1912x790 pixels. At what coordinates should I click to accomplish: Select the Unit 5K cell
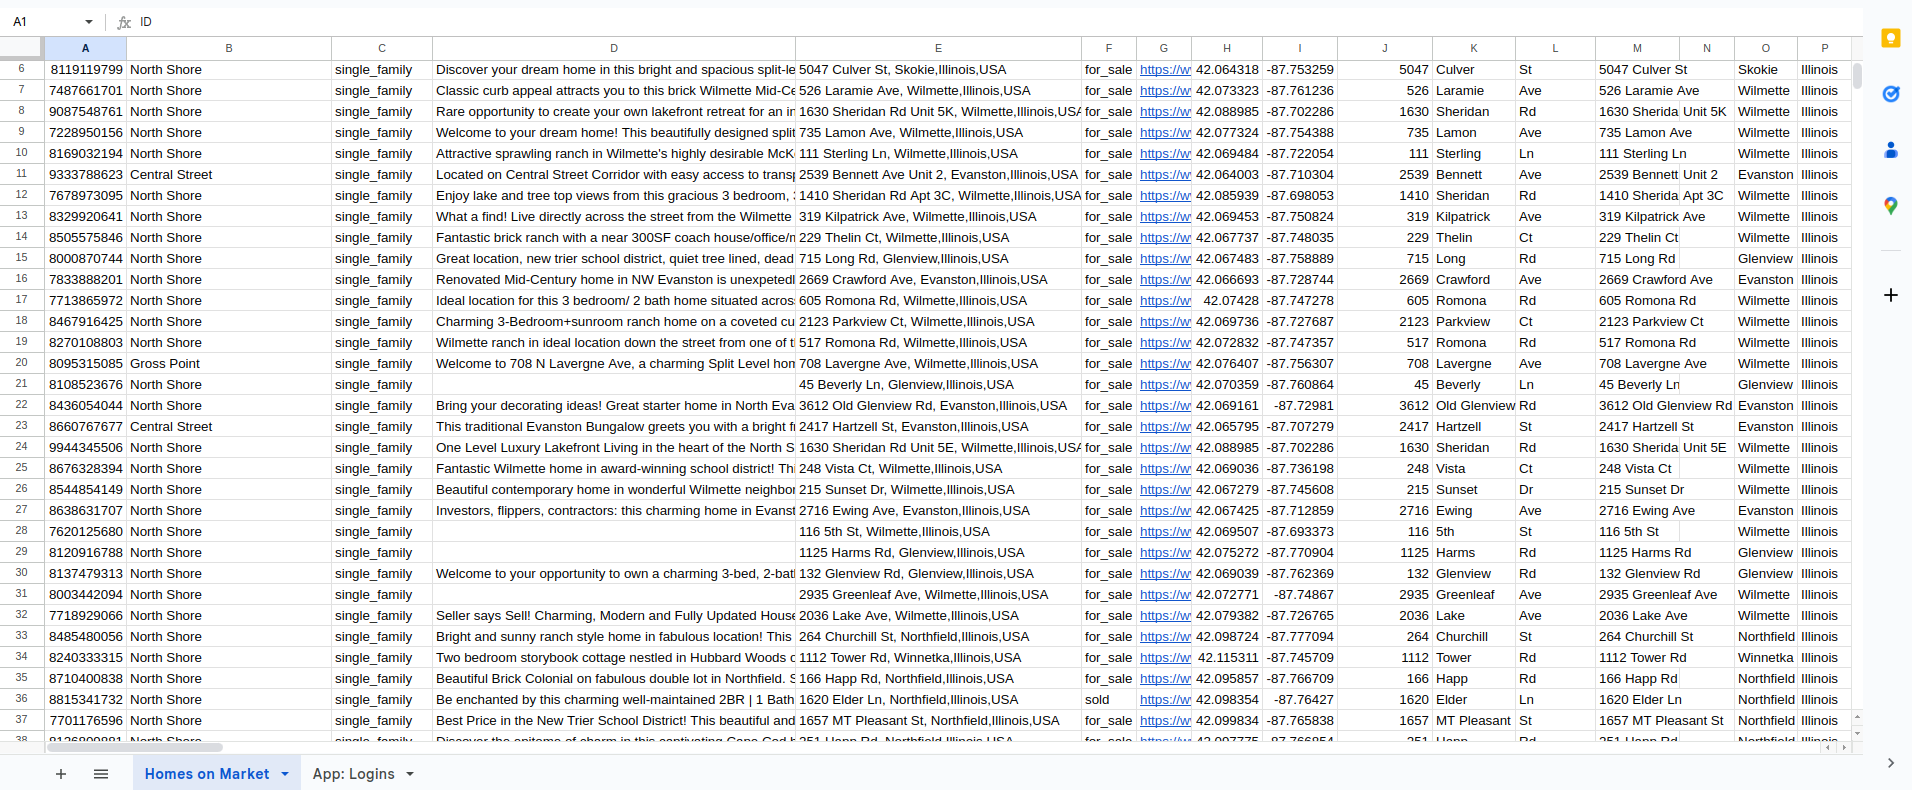1706,112
